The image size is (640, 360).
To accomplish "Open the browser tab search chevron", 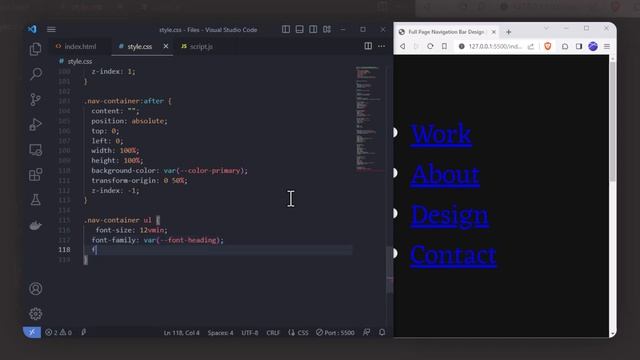I will coord(546,28).
